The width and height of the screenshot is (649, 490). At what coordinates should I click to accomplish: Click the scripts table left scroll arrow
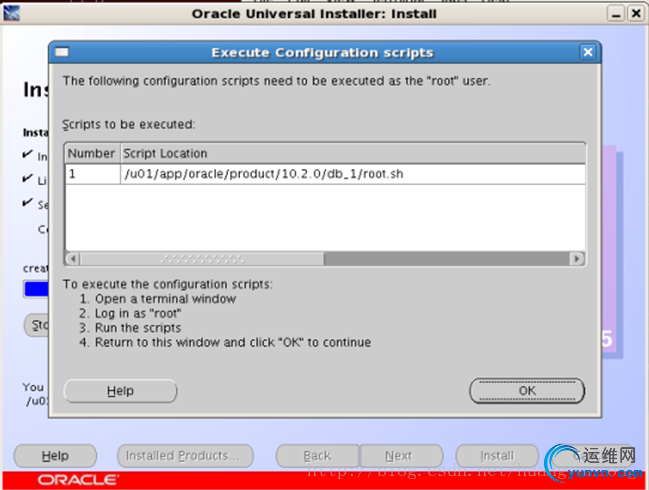tap(73, 259)
